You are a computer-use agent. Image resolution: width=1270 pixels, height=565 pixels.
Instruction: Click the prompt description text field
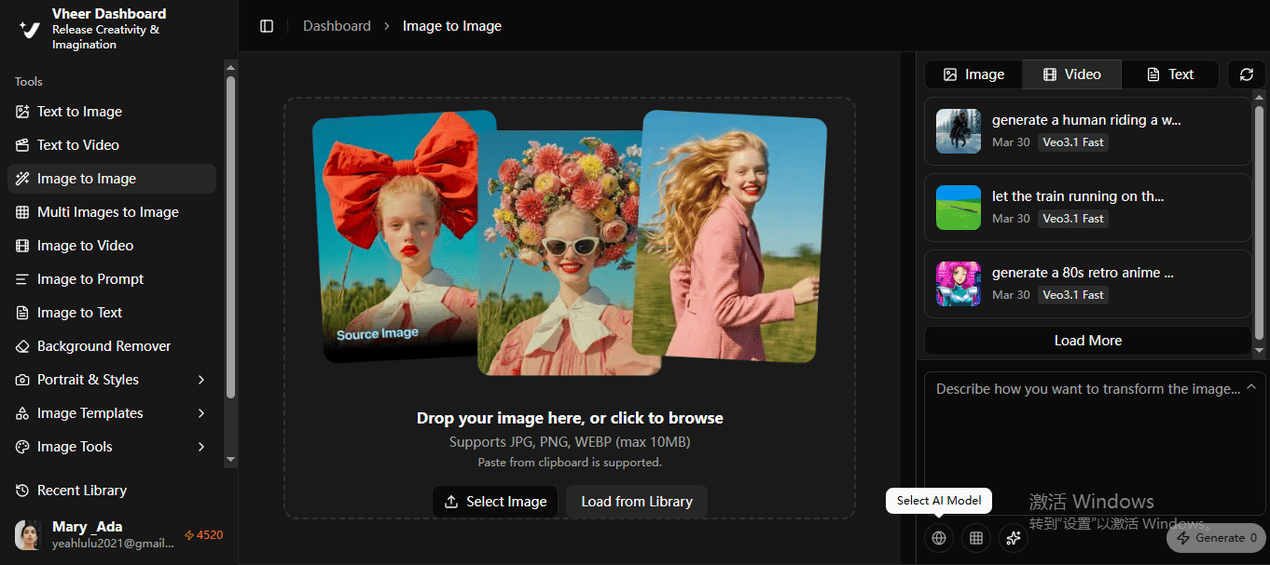(1094, 443)
